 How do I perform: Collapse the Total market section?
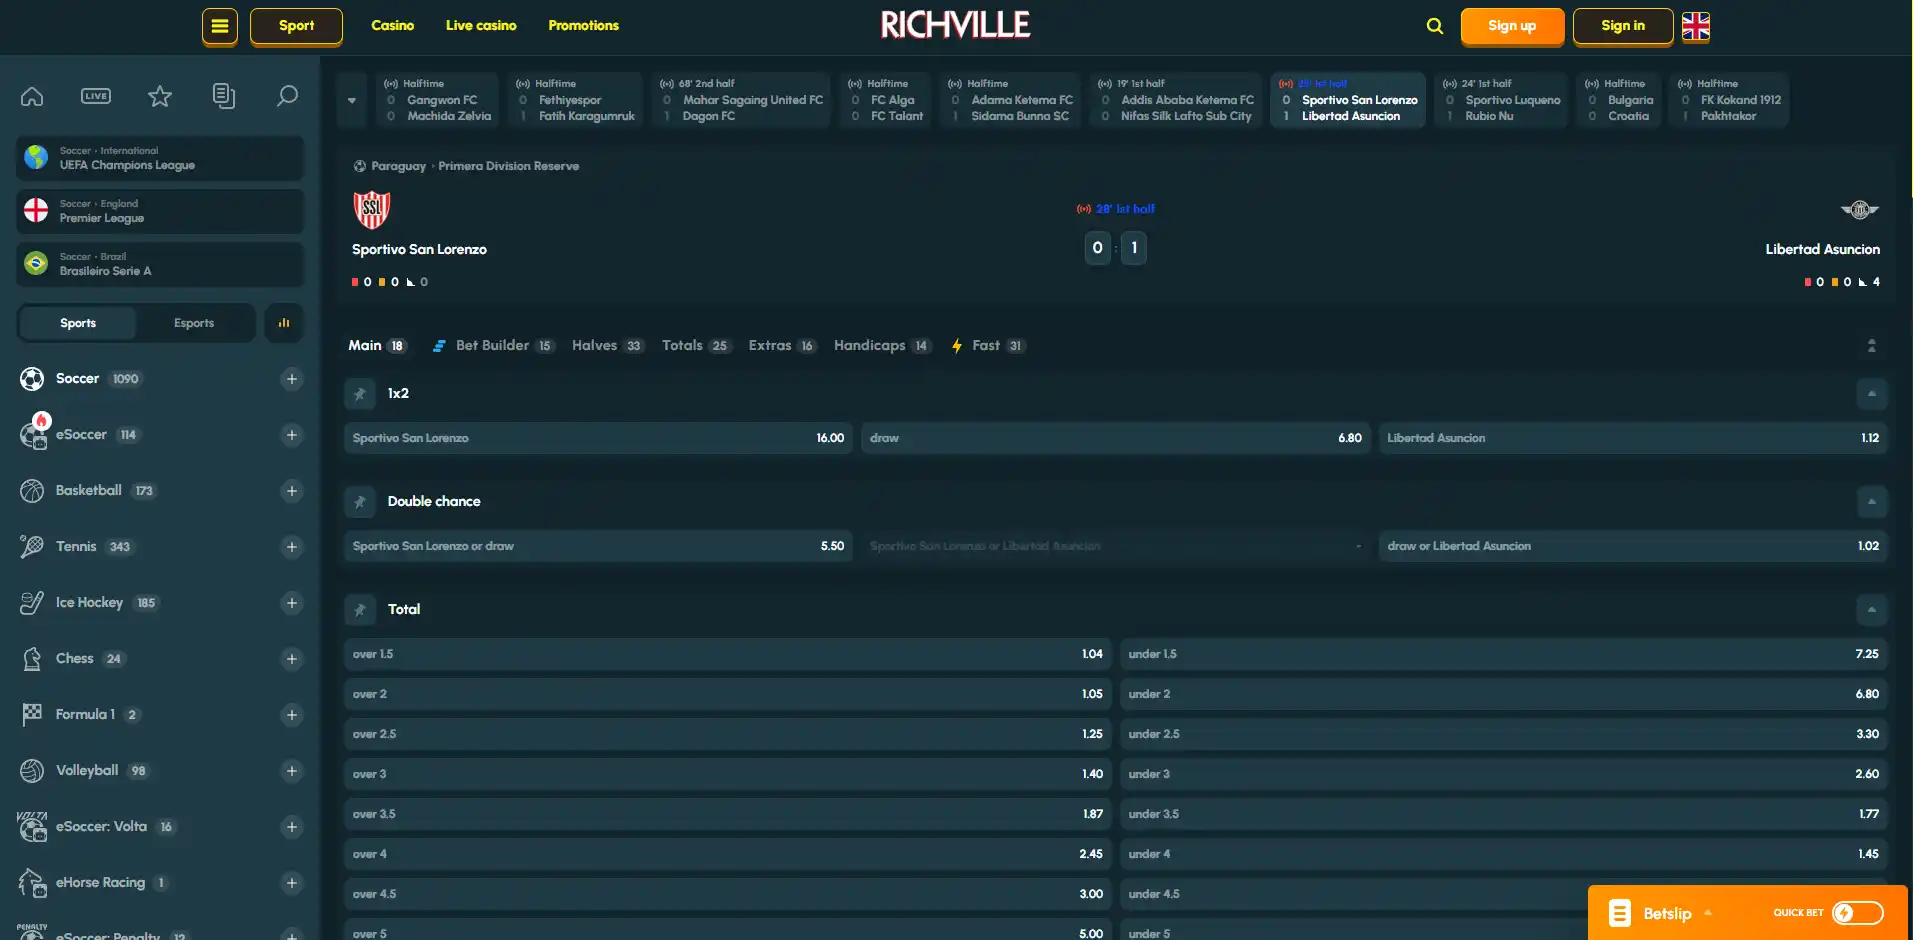click(1872, 610)
